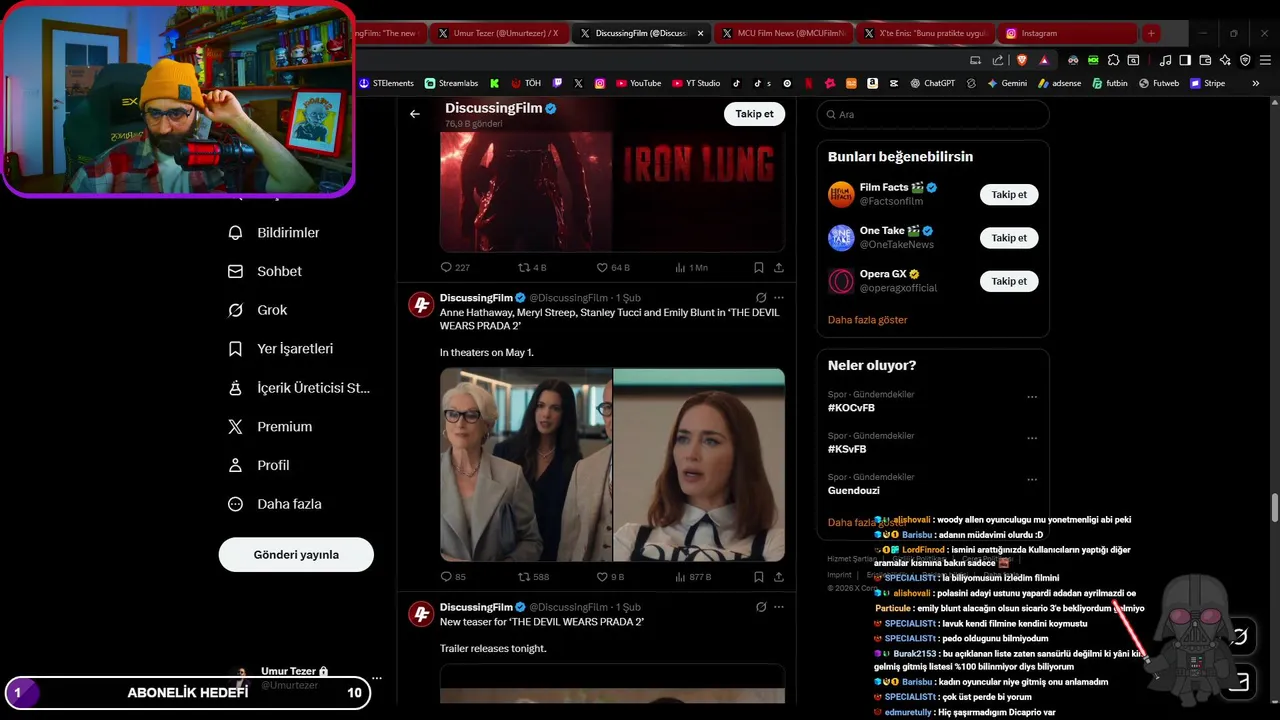Open left image of Meryl Streep scene
Image resolution: width=1280 pixels, height=720 pixels.
coord(526,465)
